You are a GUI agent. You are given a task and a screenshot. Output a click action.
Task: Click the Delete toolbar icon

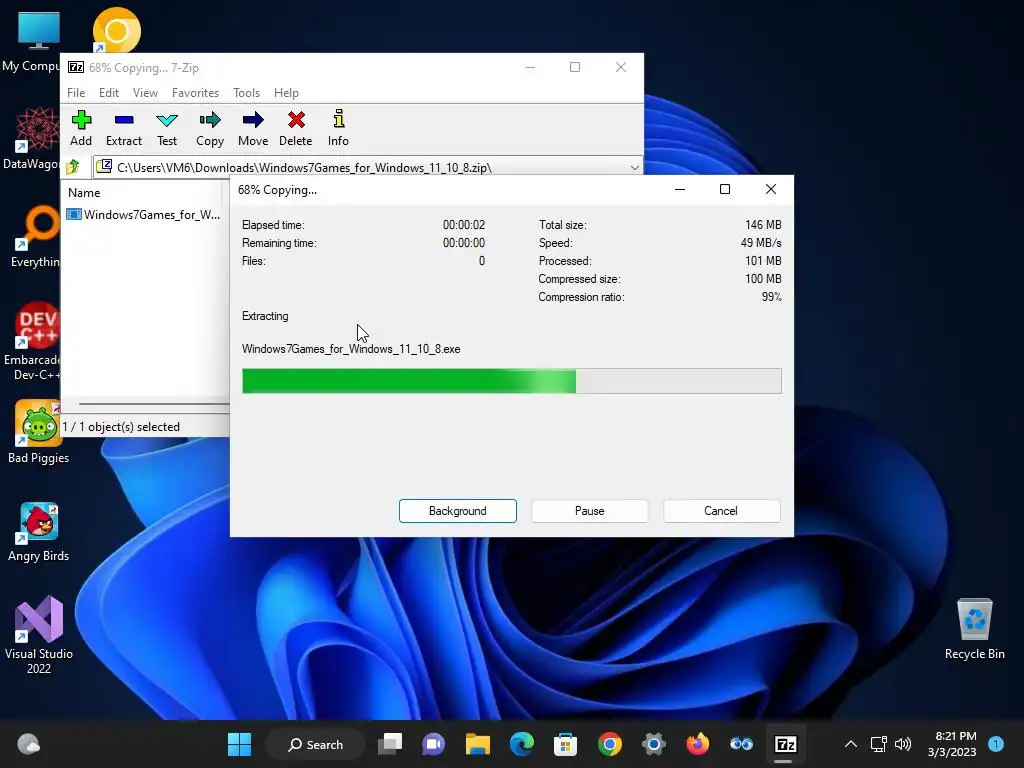pyautogui.click(x=296, y=128)
